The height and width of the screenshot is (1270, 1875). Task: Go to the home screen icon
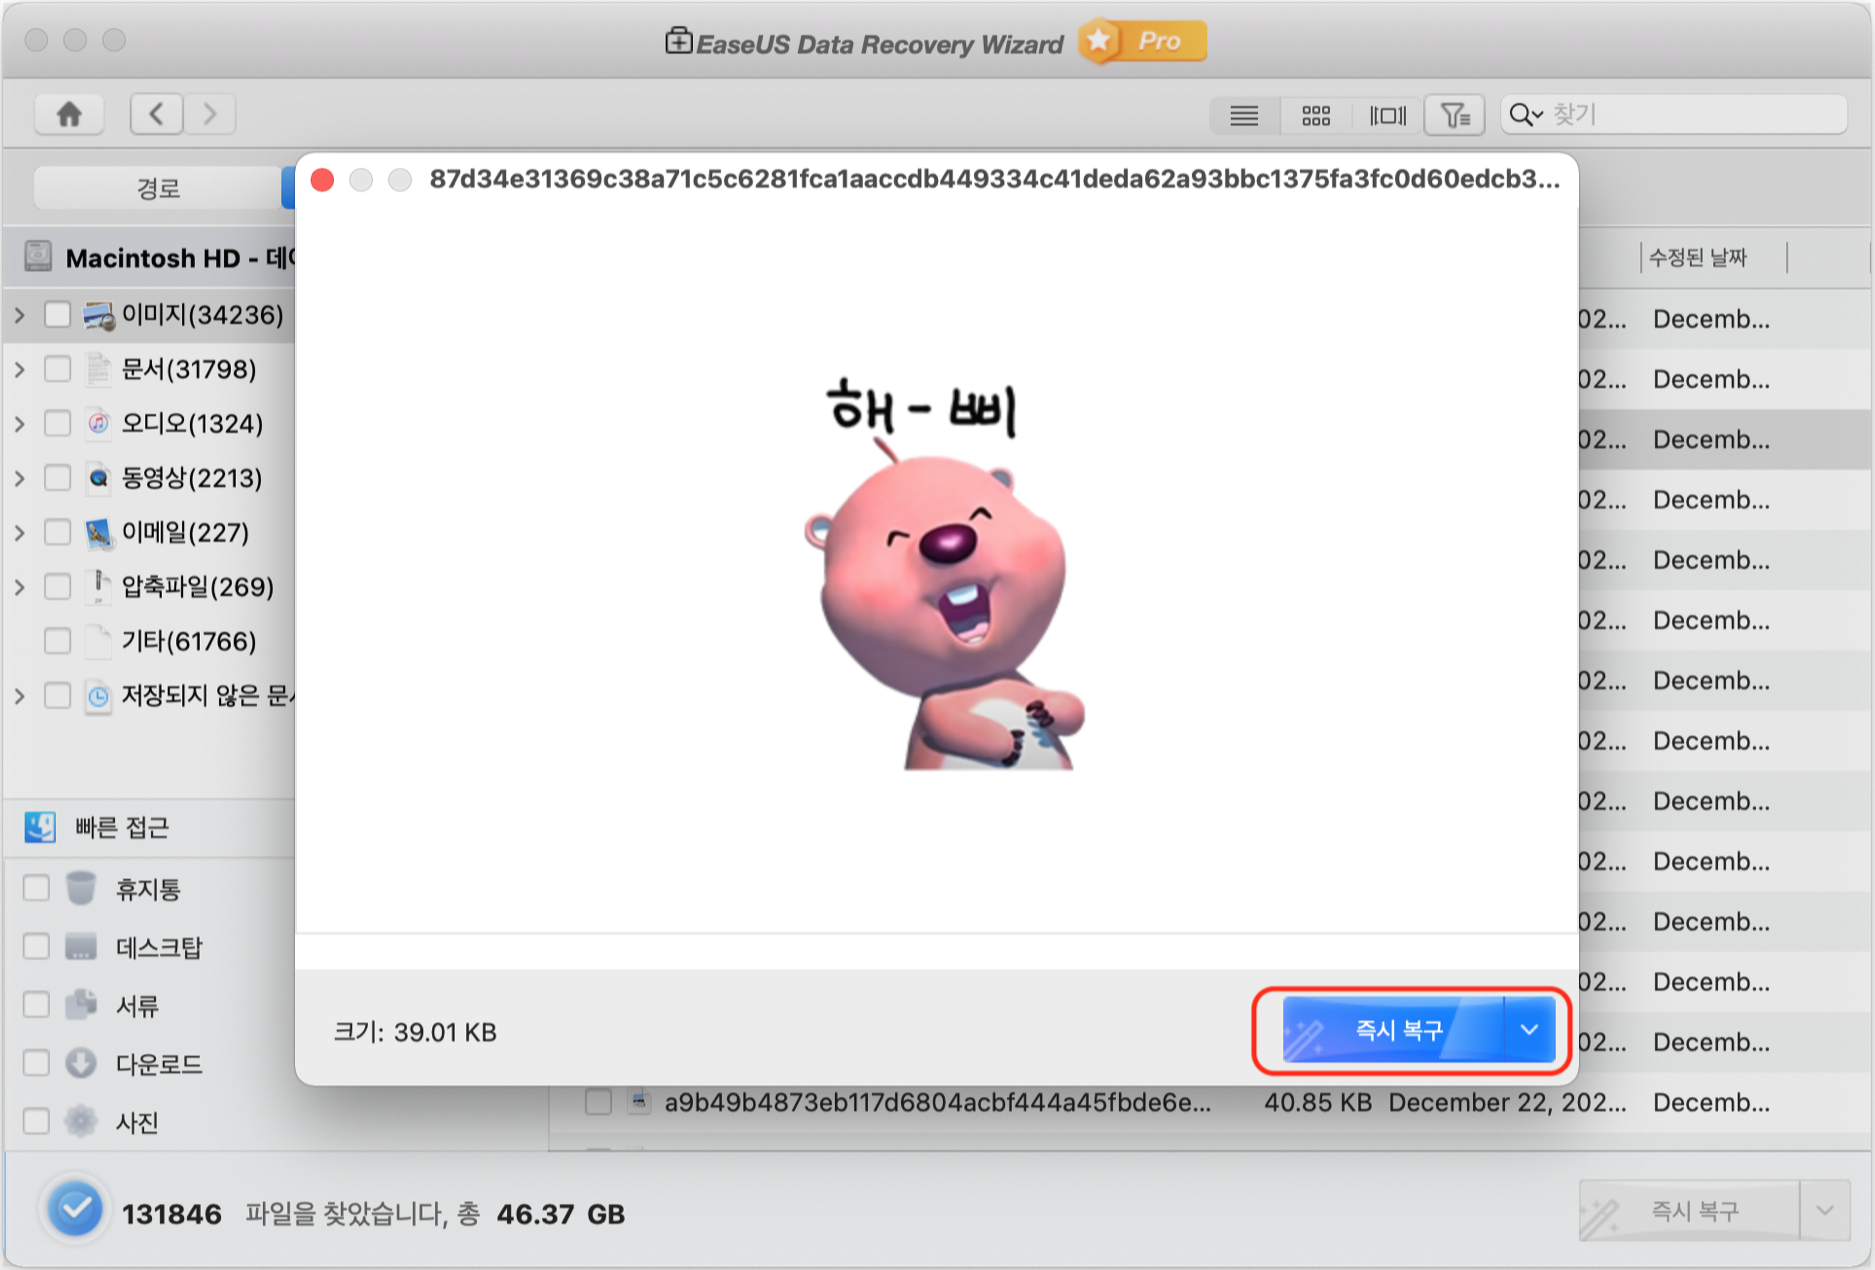pos(69,114)
